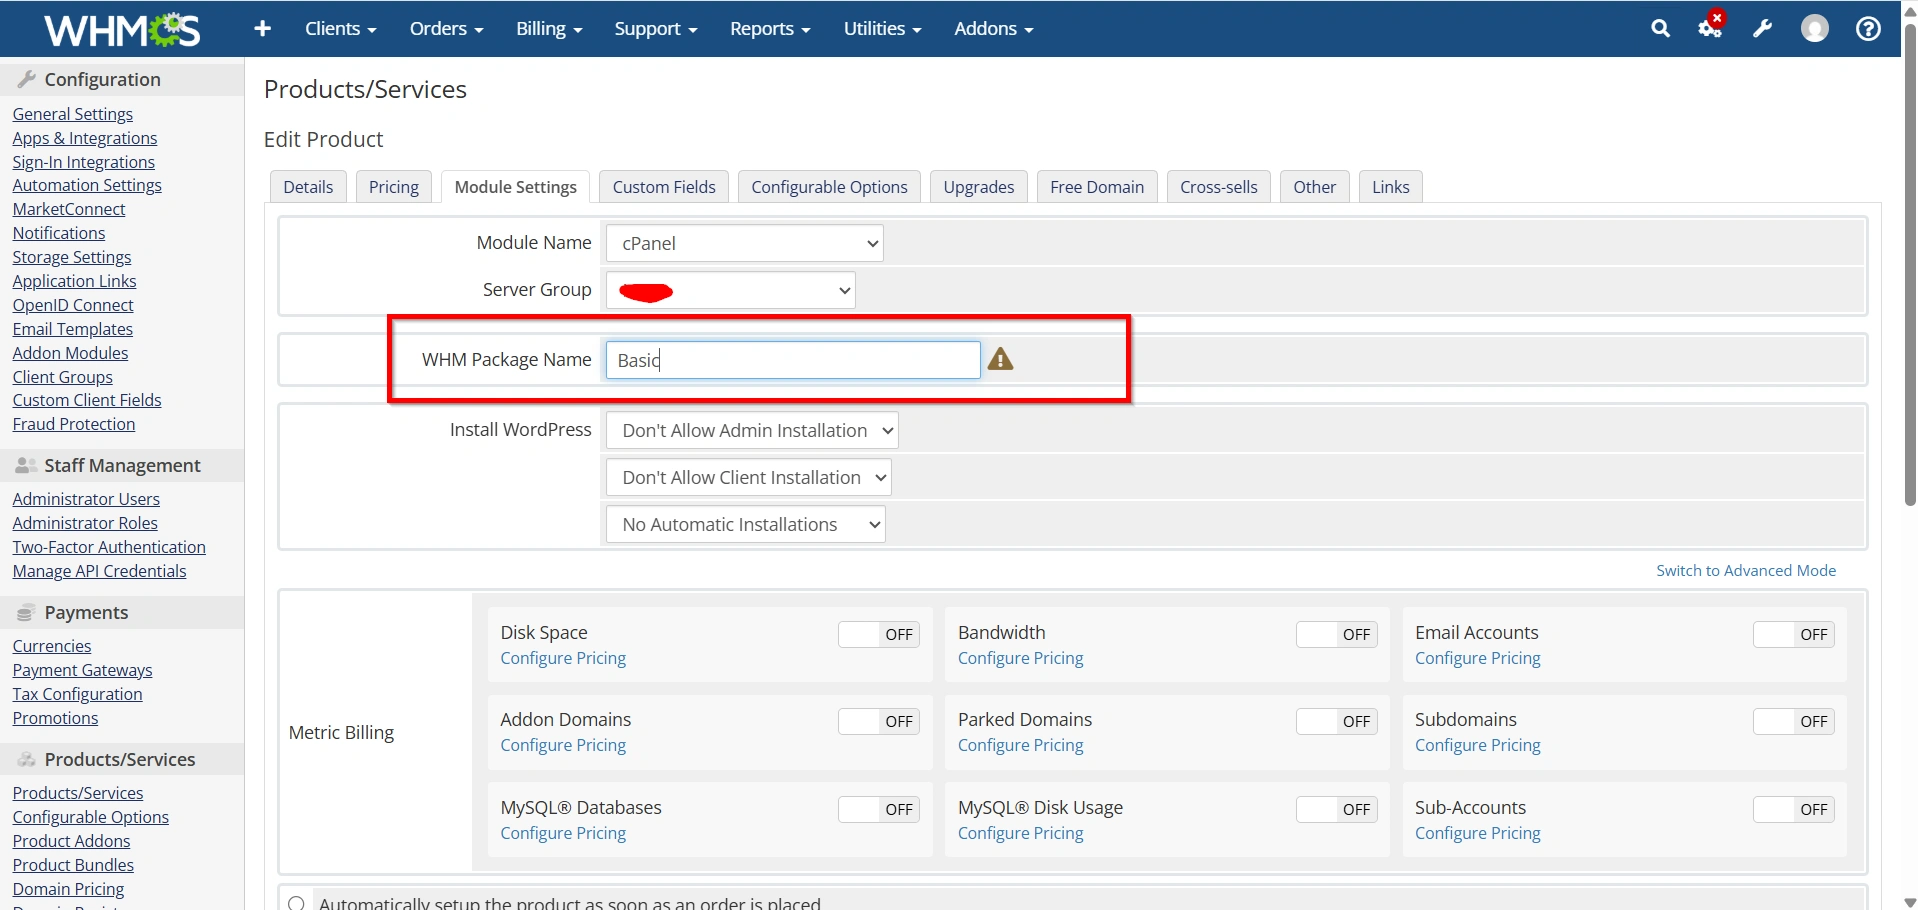
Task: Click Configure Pricing under Sub-Accounts
Action: pos(1478,833)
